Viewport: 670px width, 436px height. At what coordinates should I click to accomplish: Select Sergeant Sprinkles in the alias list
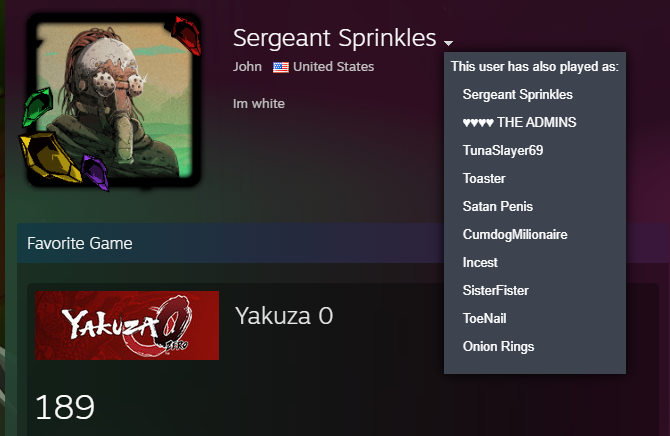pyautogui.click(x=517, y=94)
